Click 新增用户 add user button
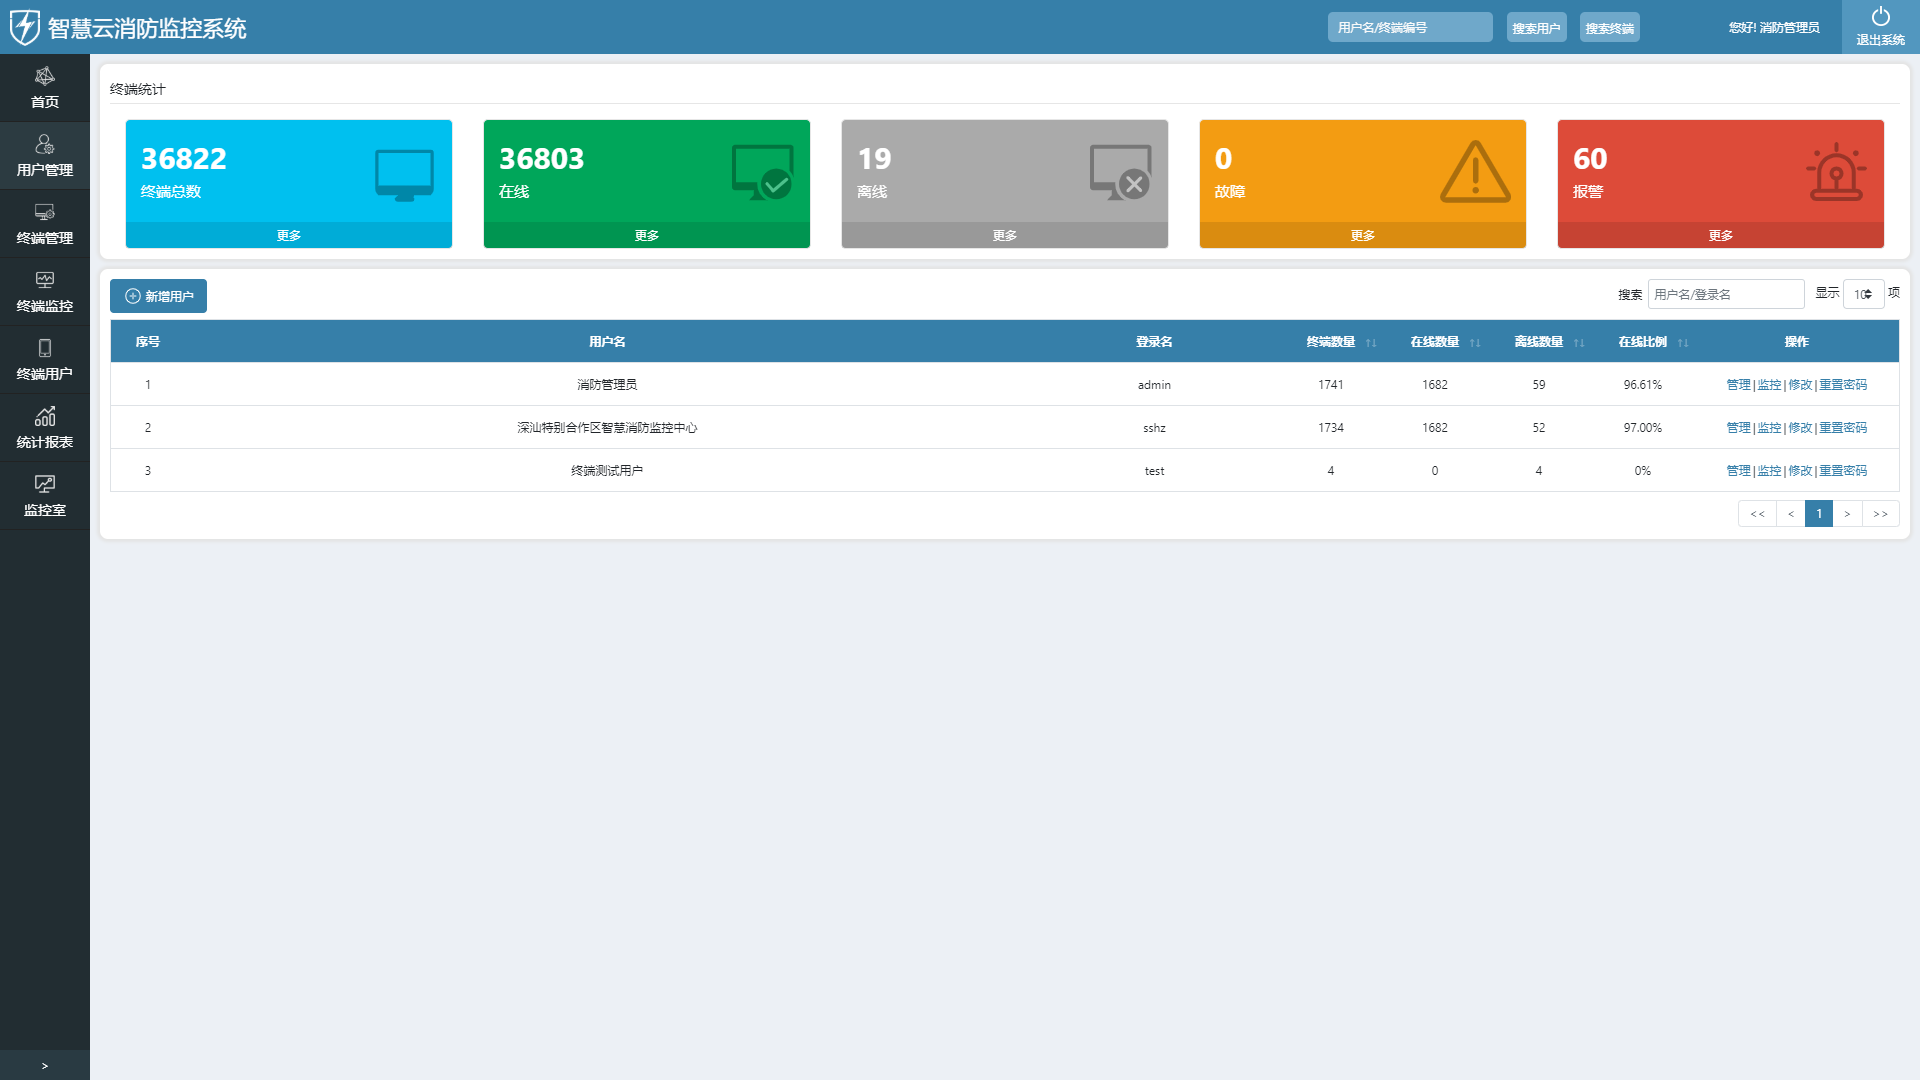 click(x=158, y=296)
